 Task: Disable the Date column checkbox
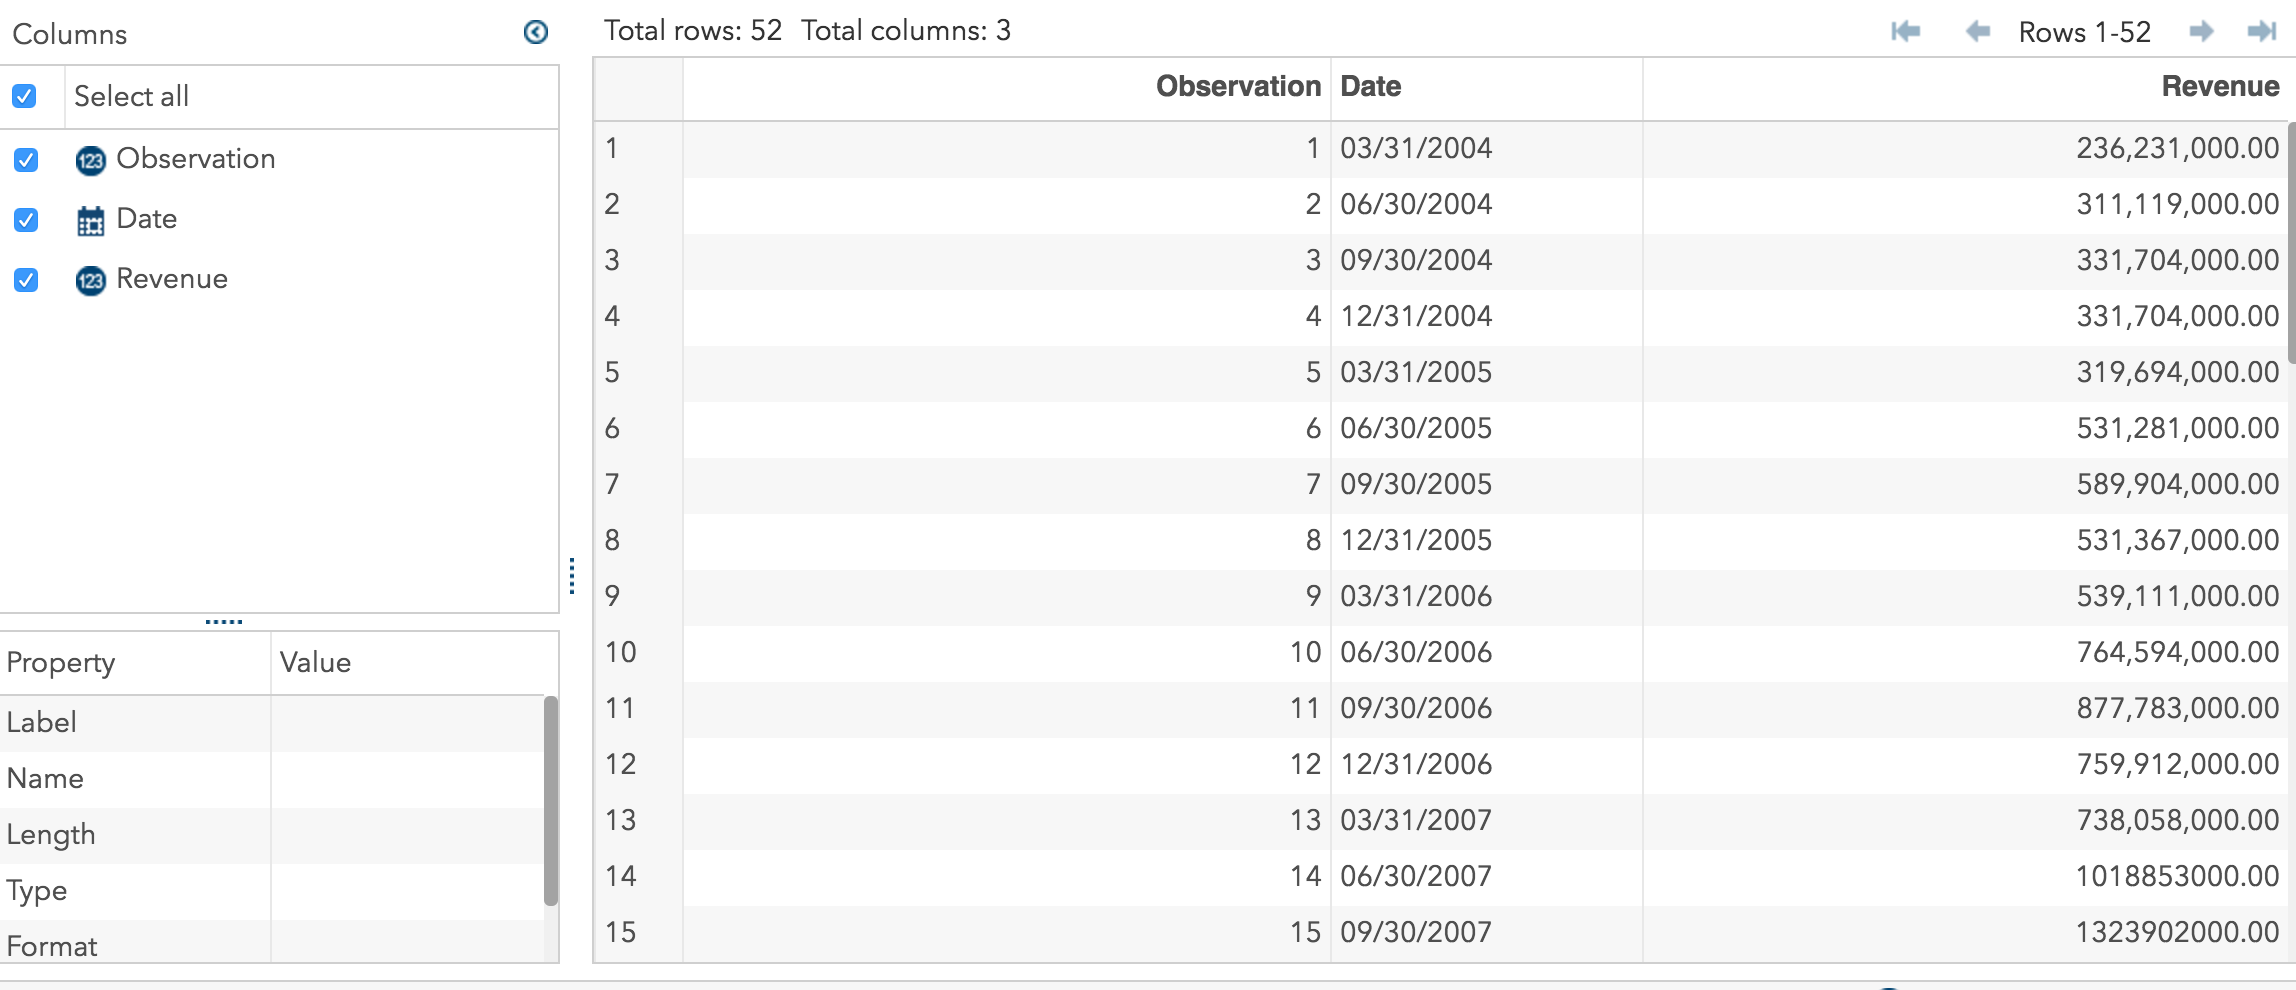(25, 220)
